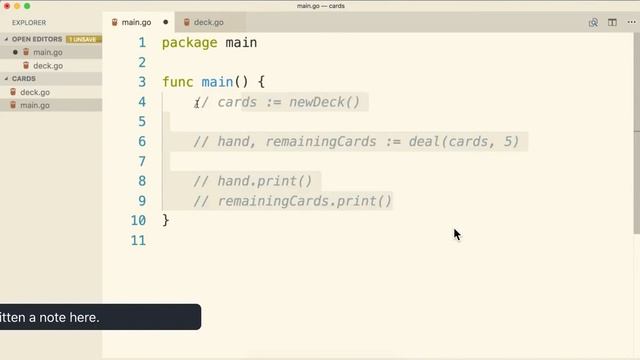Click the Go icon on the main.go tab

pyautogui.click(x=115, y=22)
